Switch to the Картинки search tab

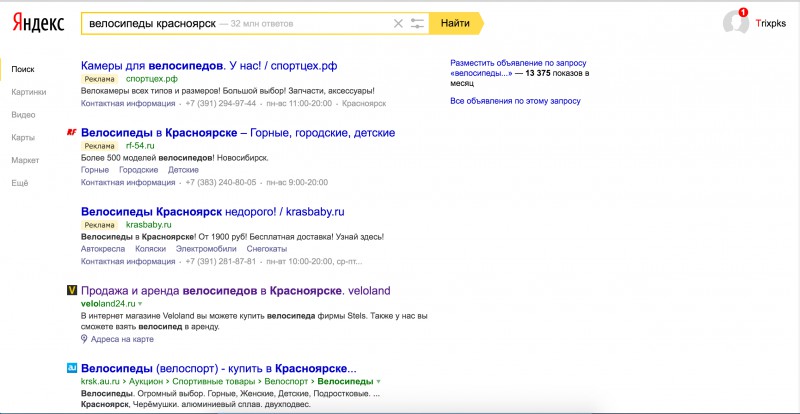29,92
